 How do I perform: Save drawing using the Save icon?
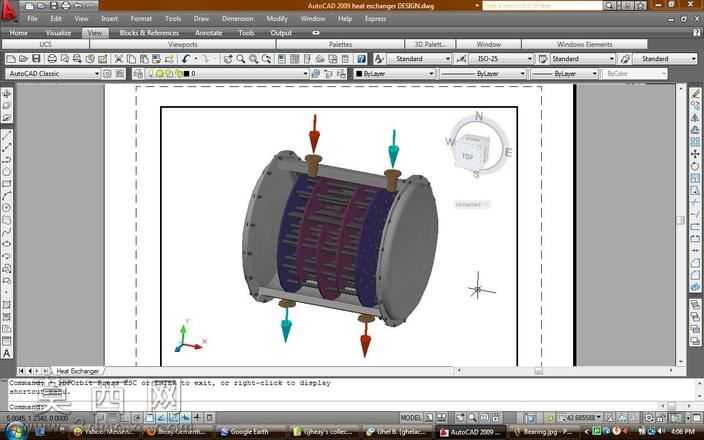[x=36, y=59]
